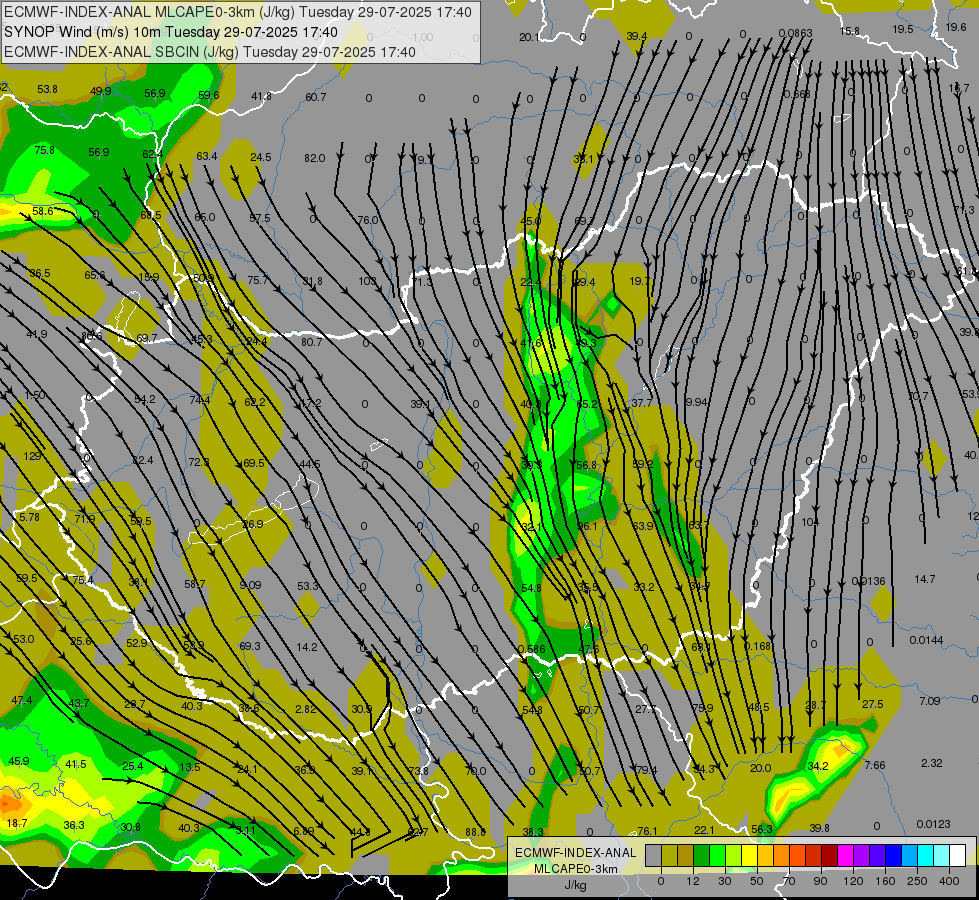Image resolution: width=979 pixels, height=900 pixels.
Task: Click the map value 19.5
Action: click(903, 29)
